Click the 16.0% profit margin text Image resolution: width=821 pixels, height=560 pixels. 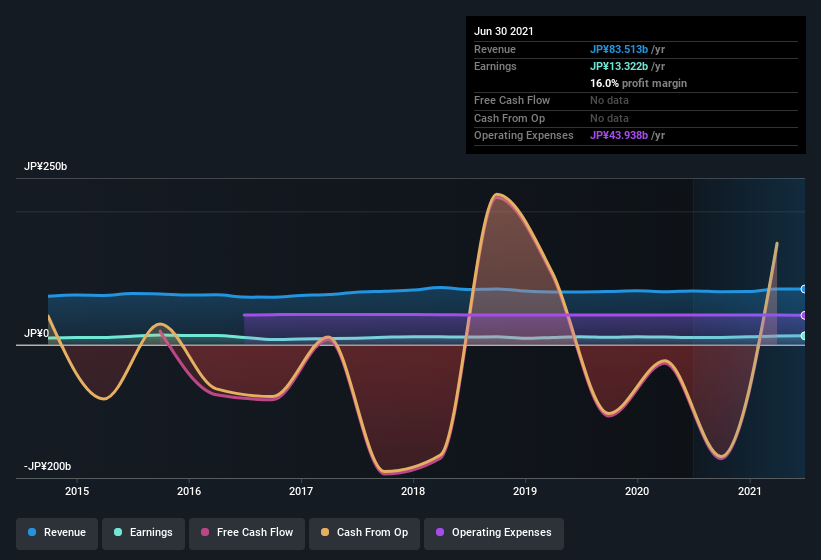coord(638,83)
